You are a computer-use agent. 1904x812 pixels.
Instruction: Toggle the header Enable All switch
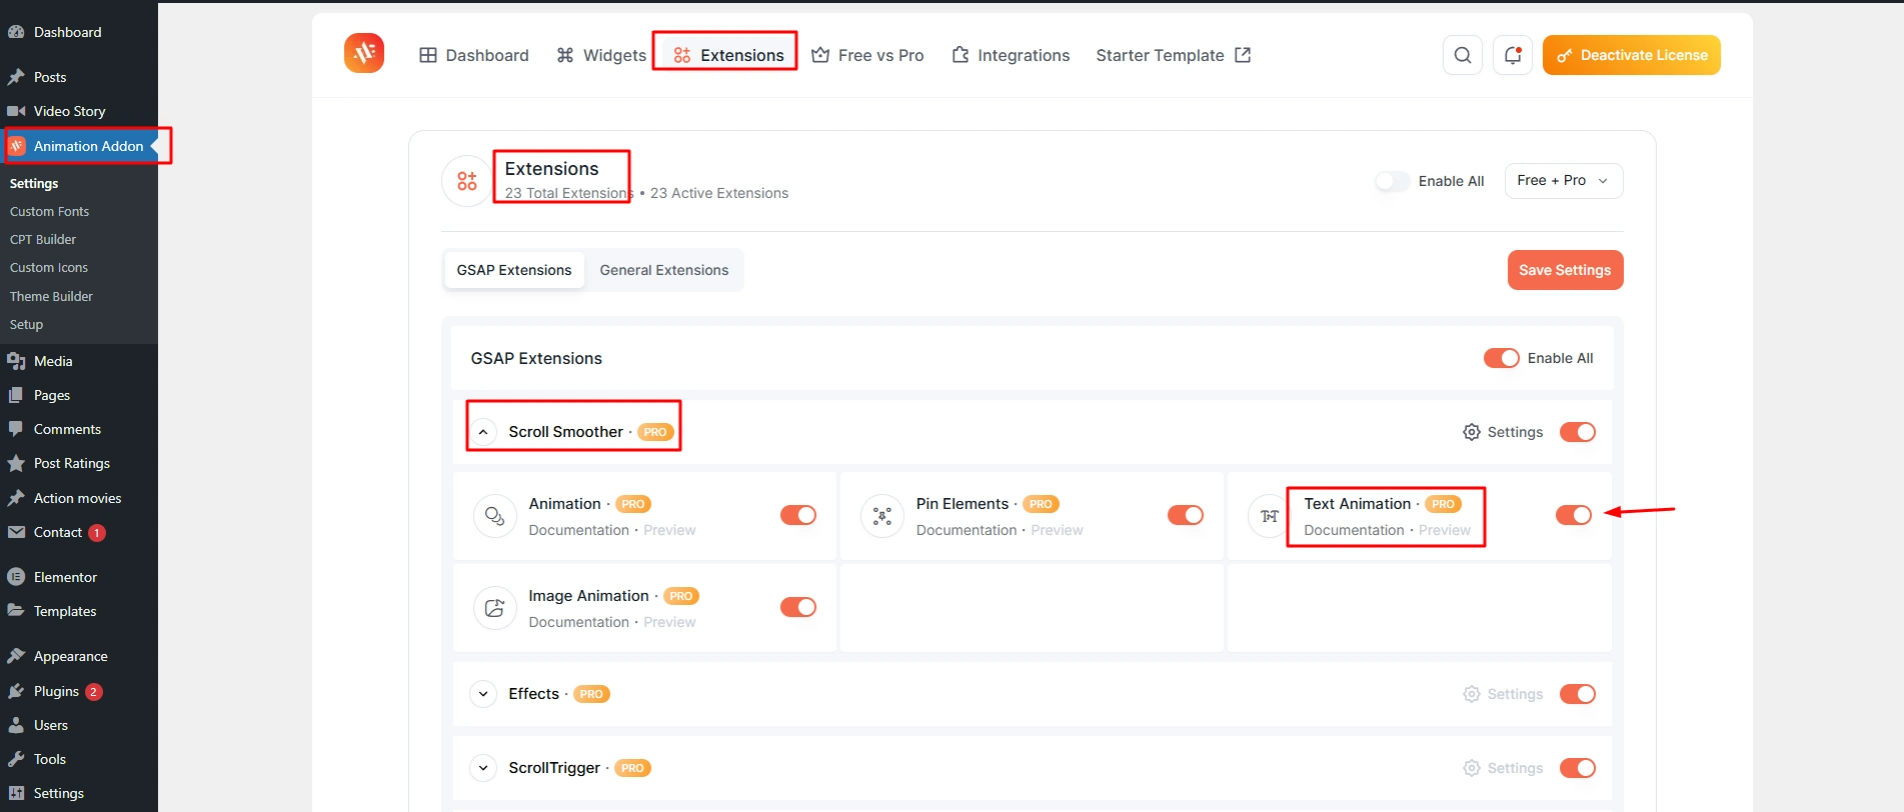1392,181
